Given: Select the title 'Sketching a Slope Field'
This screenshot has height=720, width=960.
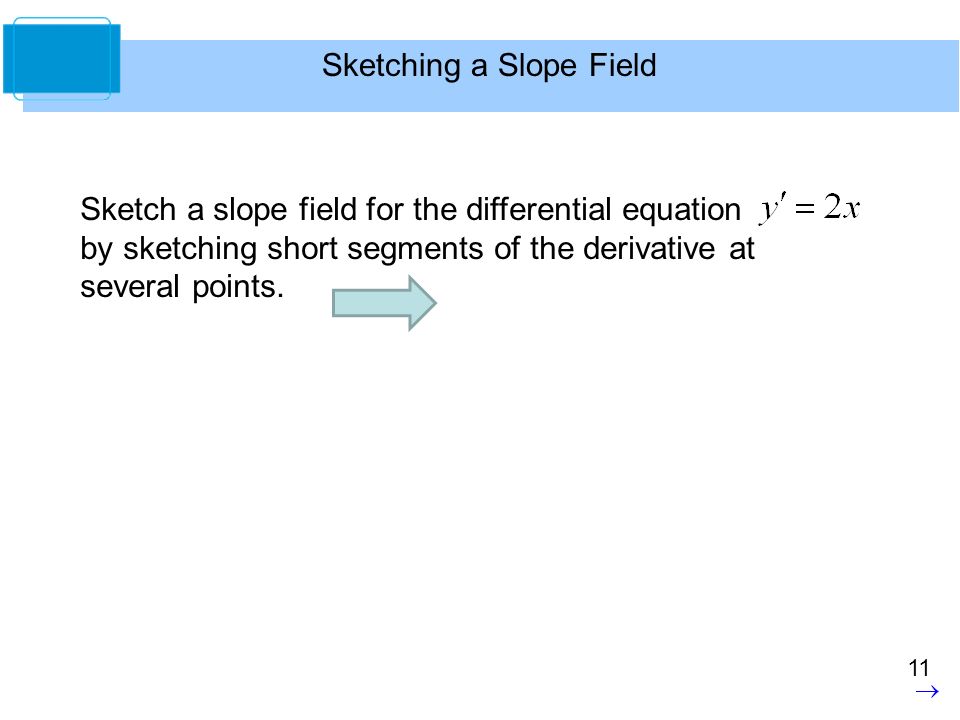Looking at the screenshot, I should coord(489,66).
